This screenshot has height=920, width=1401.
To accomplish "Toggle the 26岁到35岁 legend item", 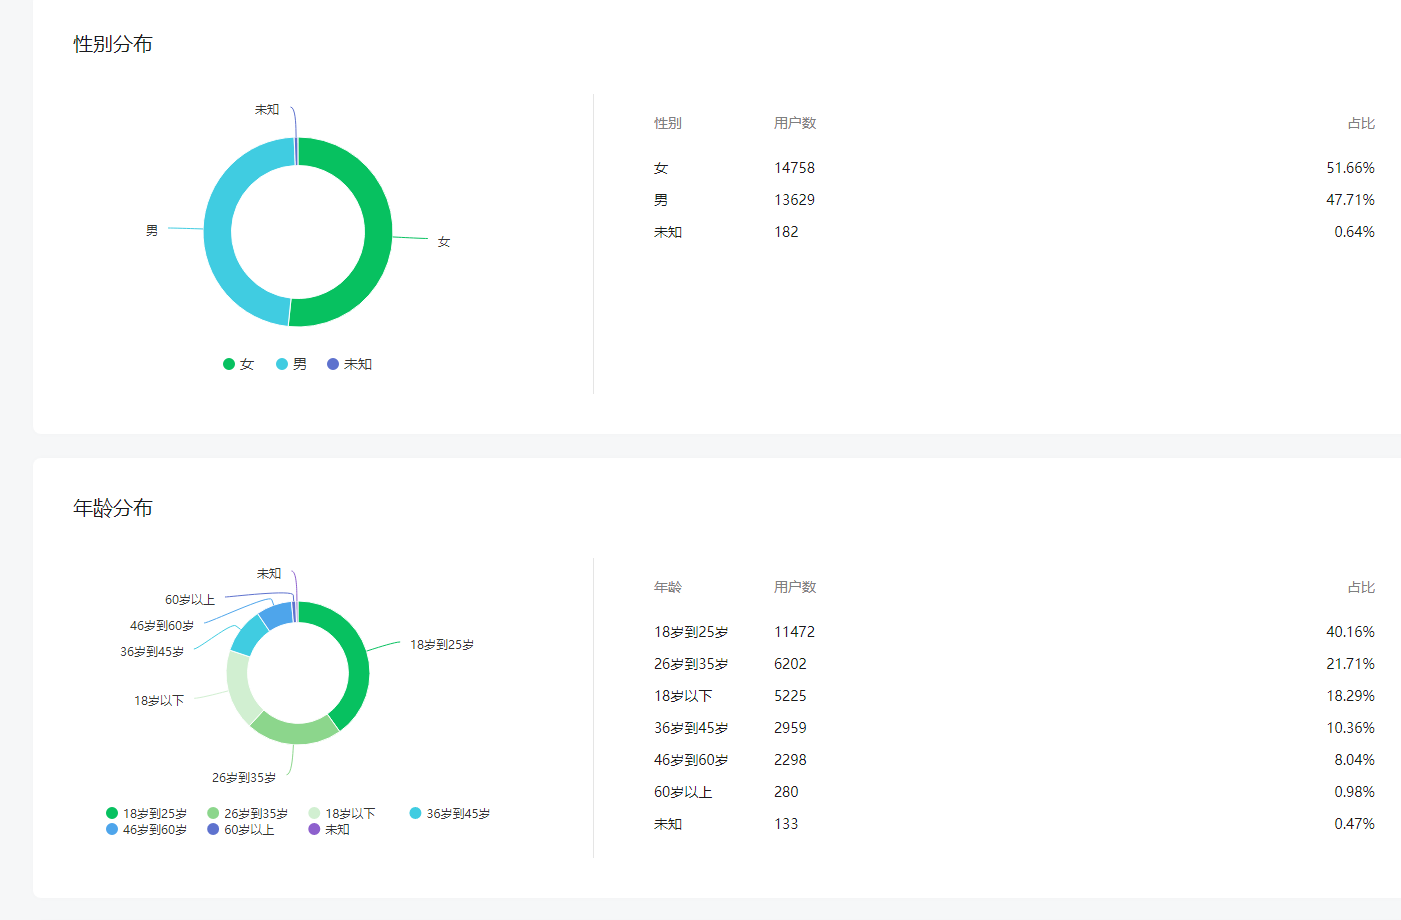I will point(247,813).
